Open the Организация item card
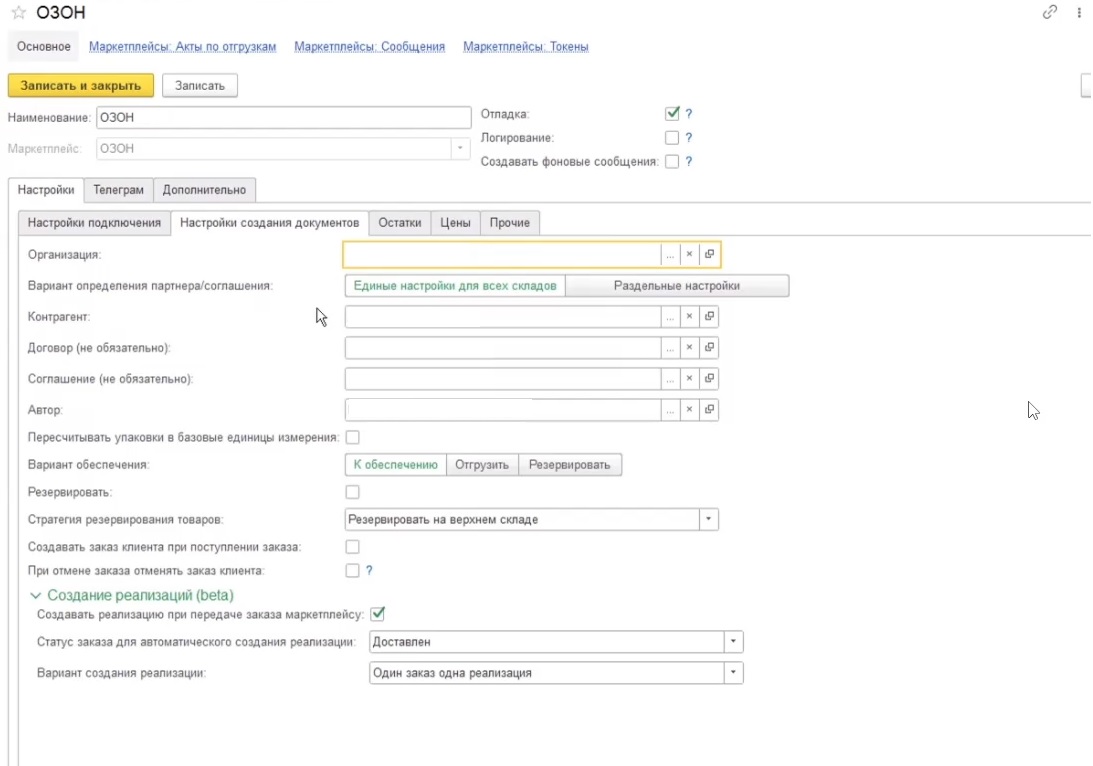This screenshot has width=1093, height=766. tap(709, 254)
